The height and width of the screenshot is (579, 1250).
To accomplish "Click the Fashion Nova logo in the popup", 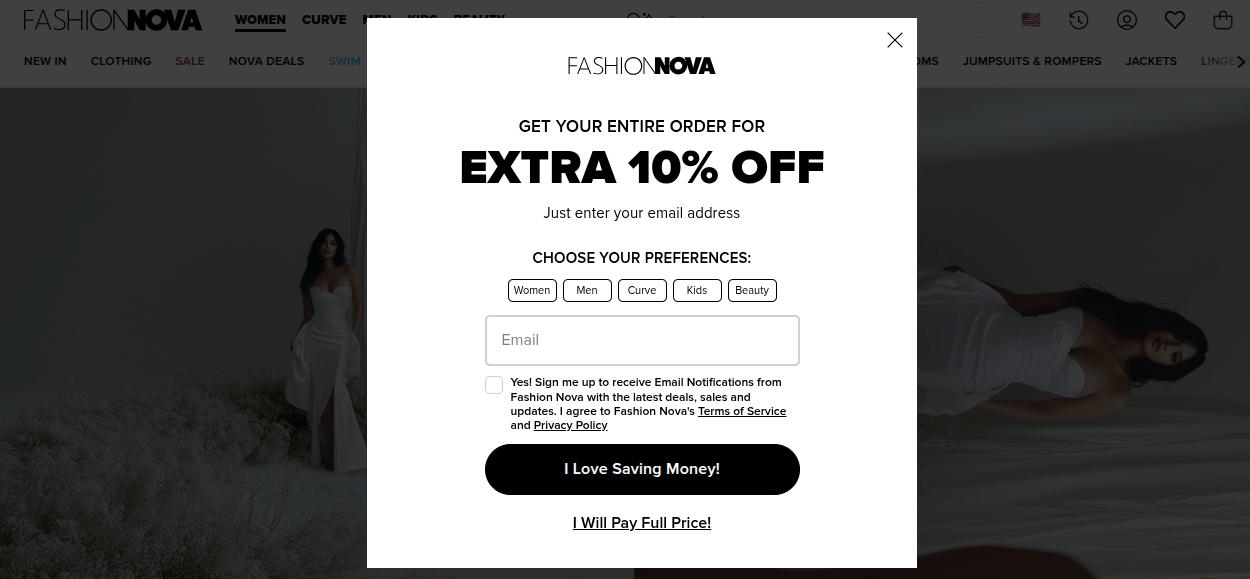I will point(641,65).
